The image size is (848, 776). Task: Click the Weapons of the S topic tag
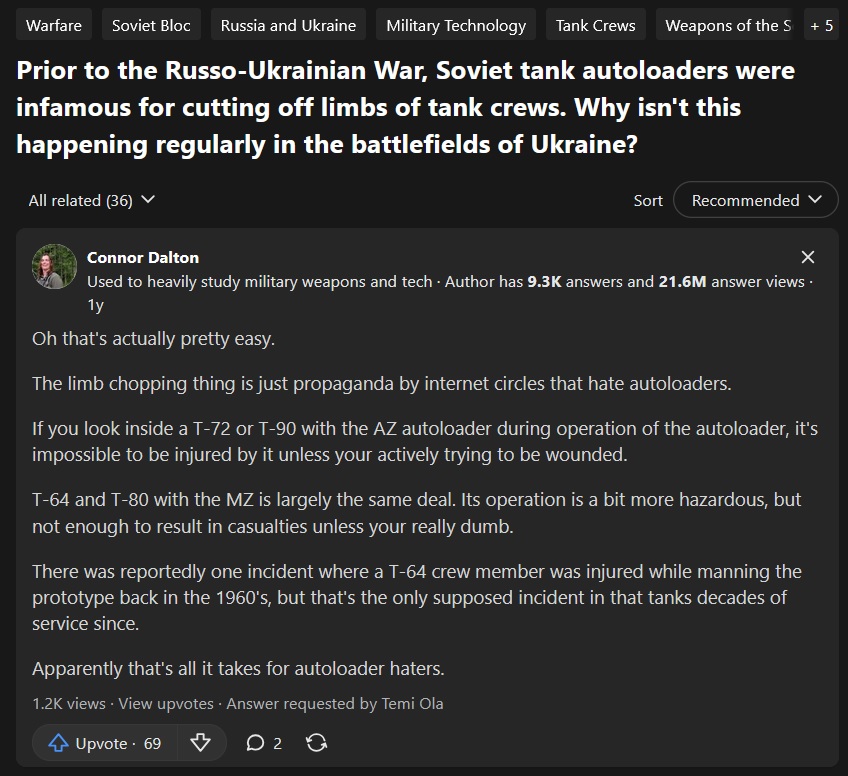tap(727, 25)
